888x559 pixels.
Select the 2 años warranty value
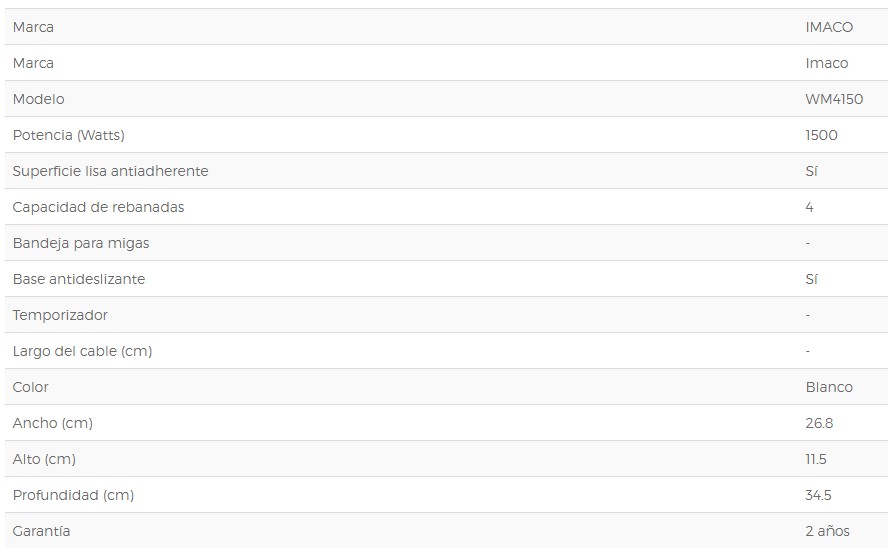827,531
